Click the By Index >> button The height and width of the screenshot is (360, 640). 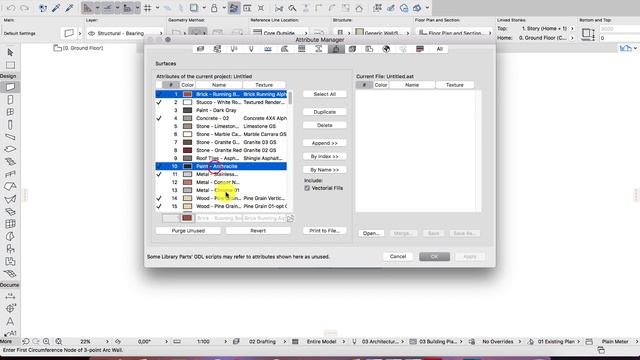(x=325, y=156)
